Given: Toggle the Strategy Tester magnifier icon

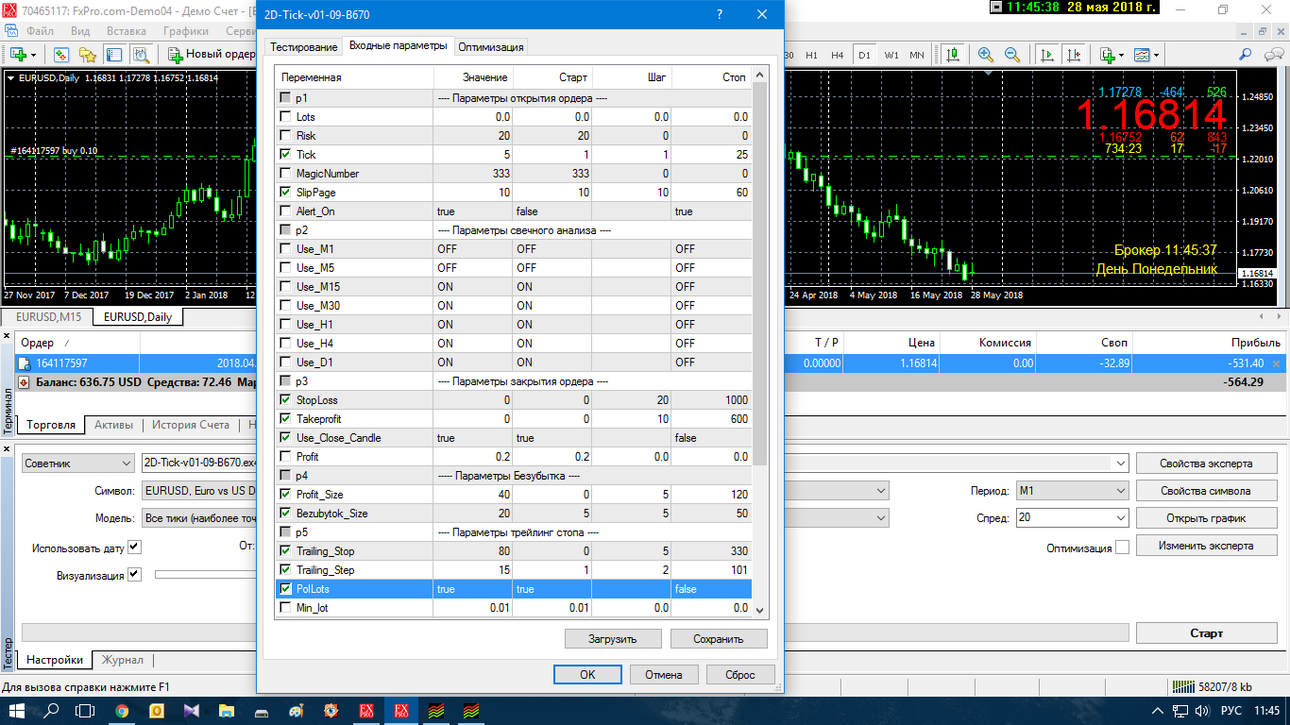Looking at the screenshot, I should point(141,55).
